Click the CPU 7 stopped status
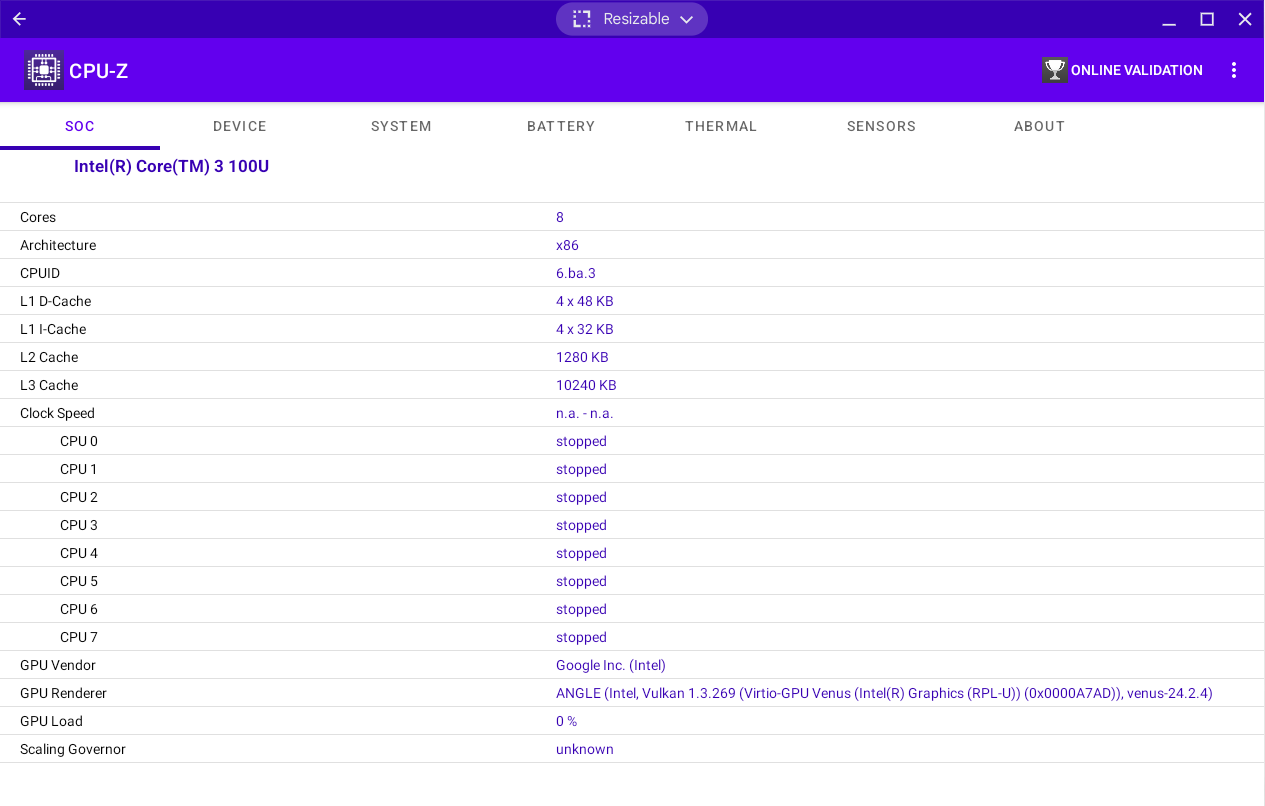This screenshot has width=1265, height=806. click(581, 637)
